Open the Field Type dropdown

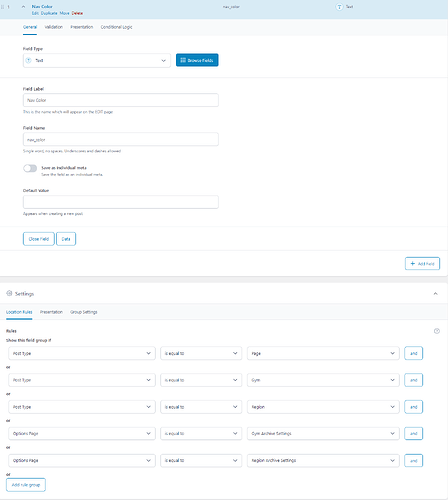coord(97,60)
